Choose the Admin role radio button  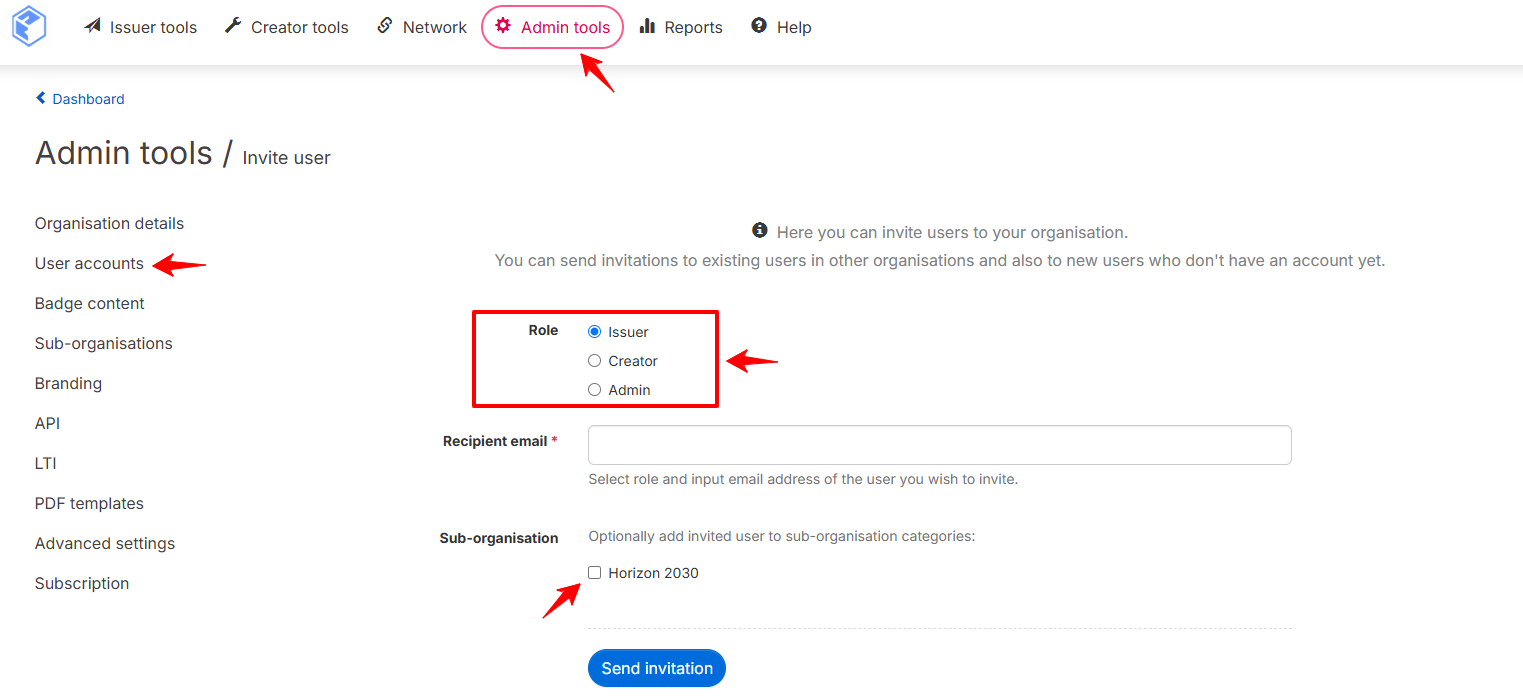pyautogui.click(x=594, y=390)
